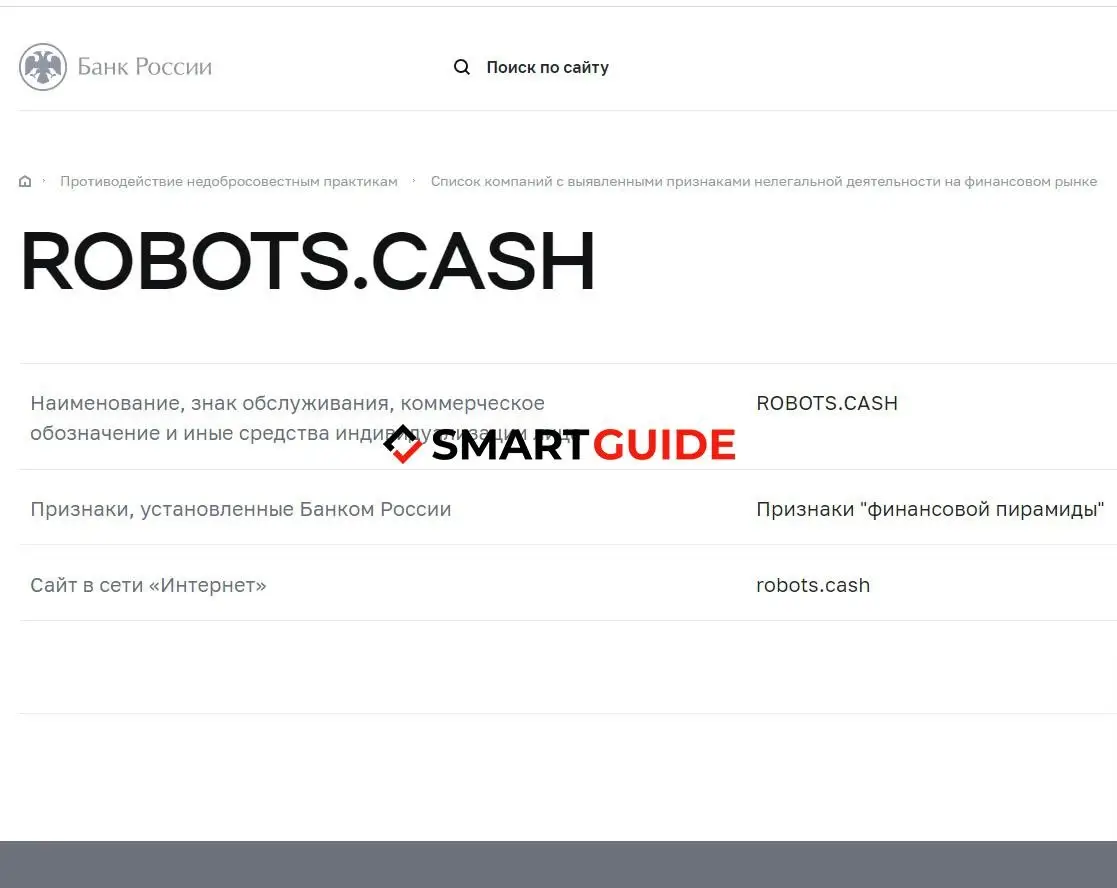1117x888 pixels.
Task: Select the ROBOTS.CASH page heading
Action: pyautogui.click(x=307, y=260)
